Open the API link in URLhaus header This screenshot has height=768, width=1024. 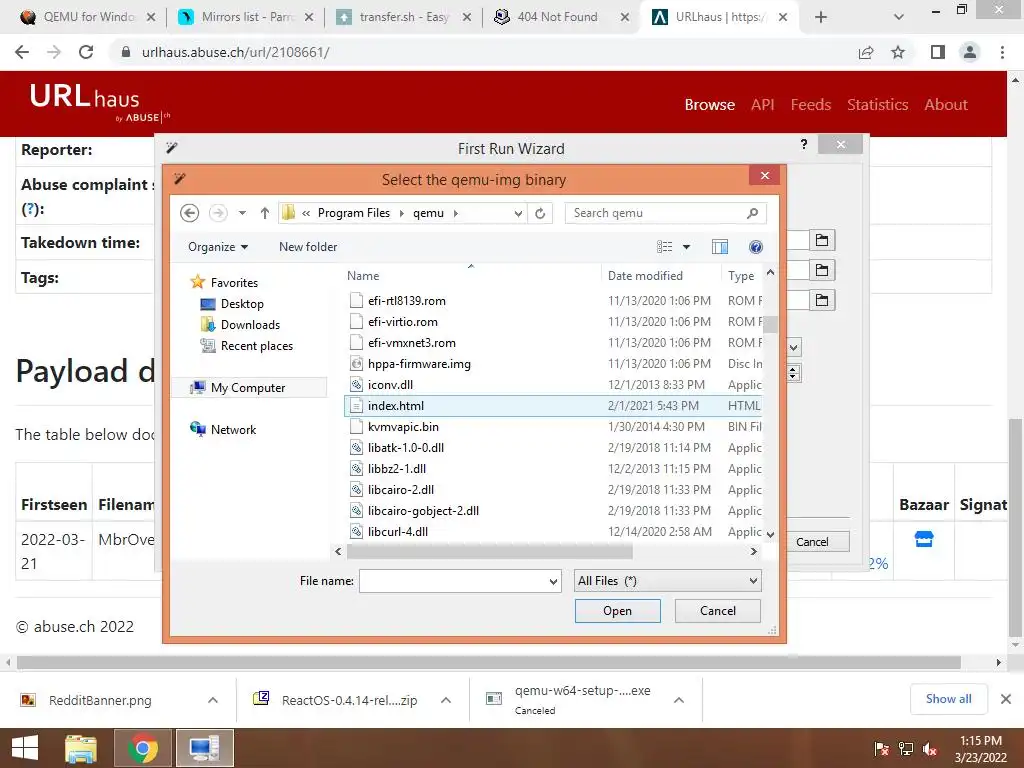click(x=762, y=104)
